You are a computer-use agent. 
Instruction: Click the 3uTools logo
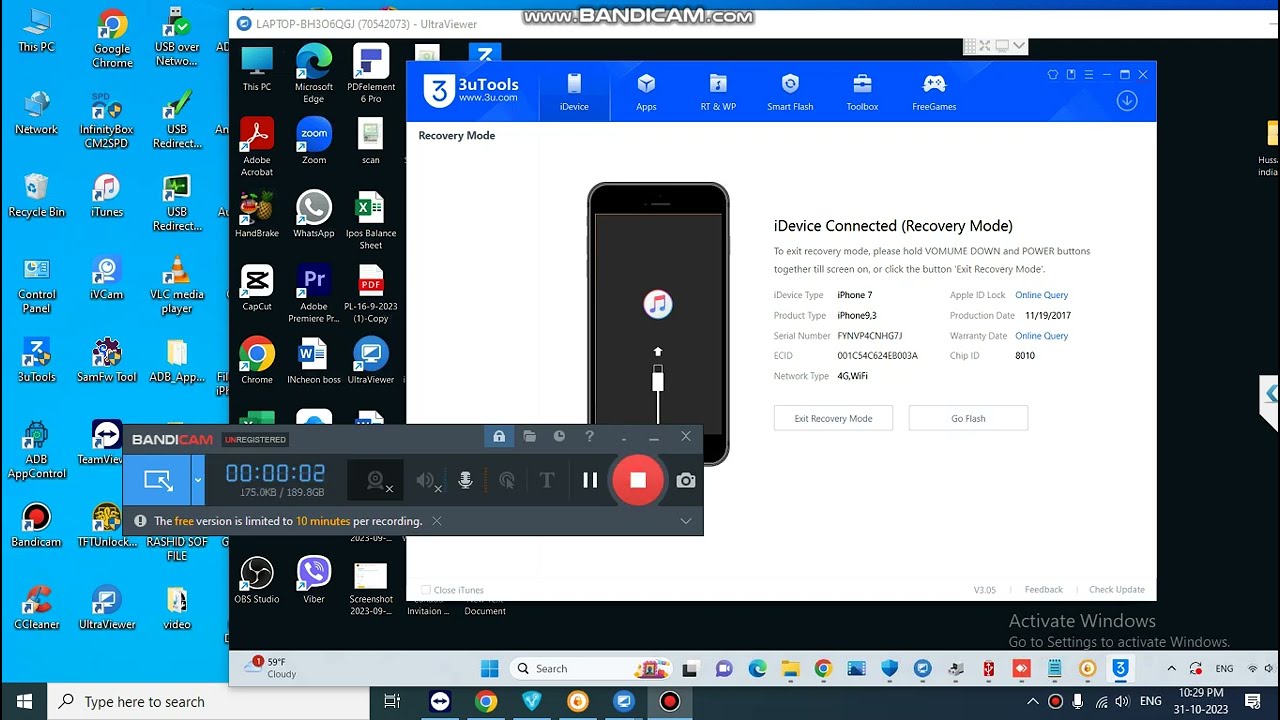pos(470,90)
